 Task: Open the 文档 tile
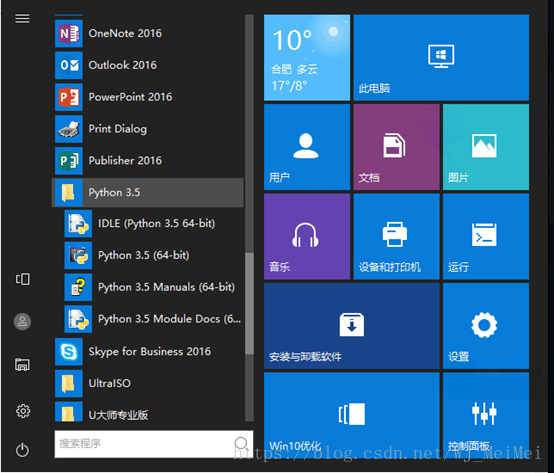tap(396, 147)
